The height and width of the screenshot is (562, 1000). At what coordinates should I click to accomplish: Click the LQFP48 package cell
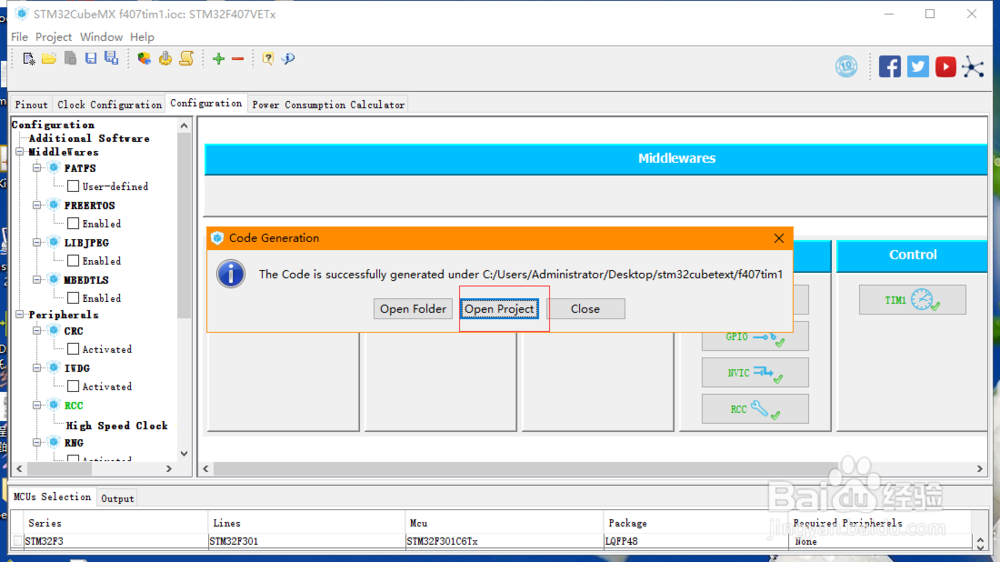coord(696,541)
